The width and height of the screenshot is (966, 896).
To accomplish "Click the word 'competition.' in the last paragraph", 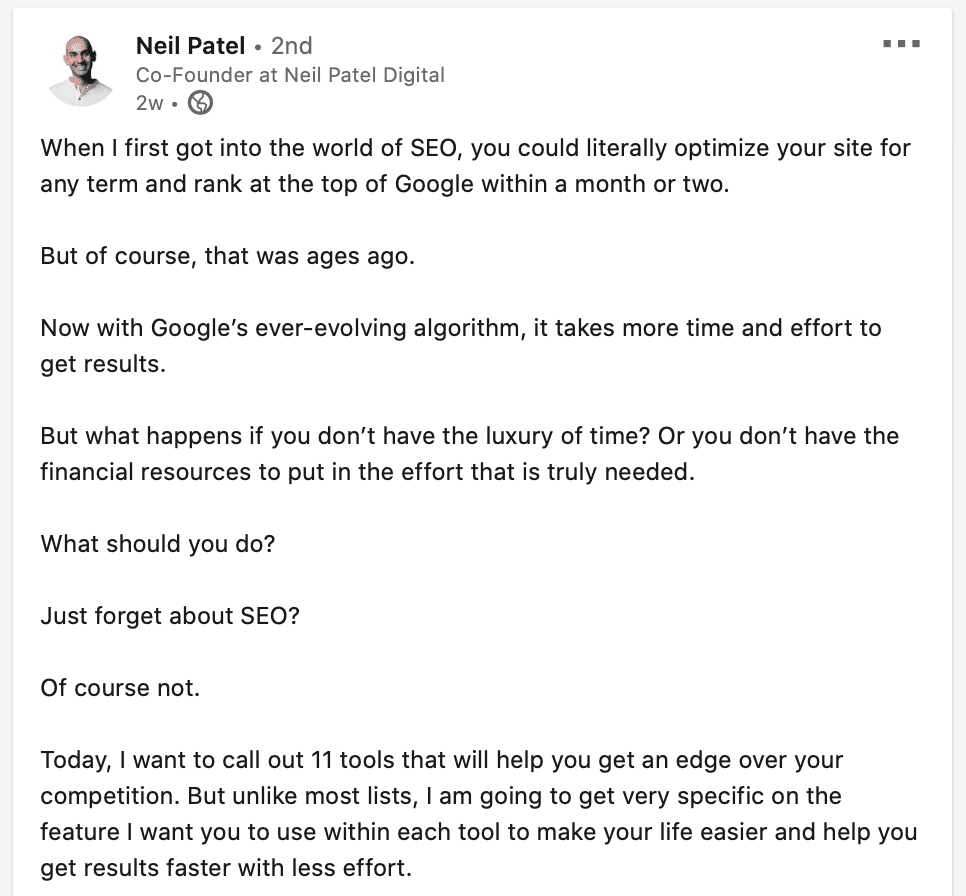I will [110, 796].
